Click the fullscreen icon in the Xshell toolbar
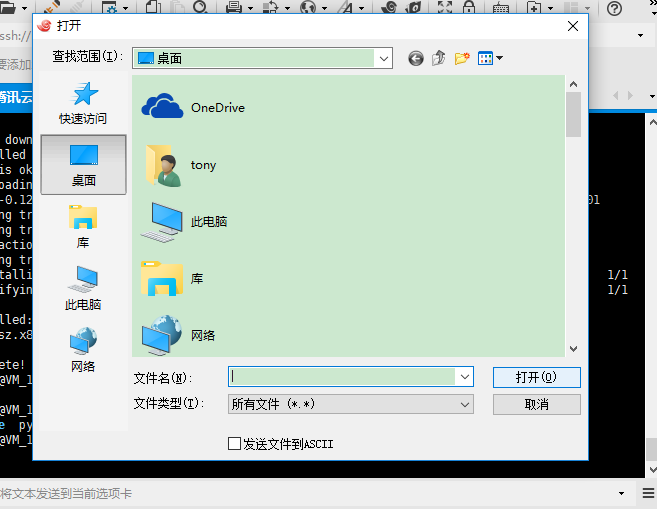 445,7
